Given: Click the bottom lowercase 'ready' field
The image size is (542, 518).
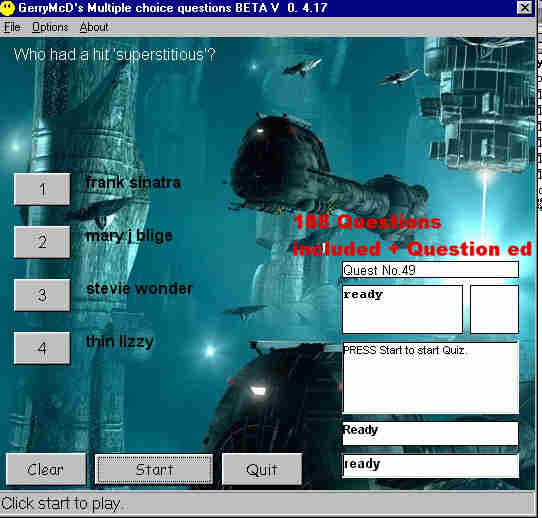Looking at the screenshot, I should coord(430,466).
